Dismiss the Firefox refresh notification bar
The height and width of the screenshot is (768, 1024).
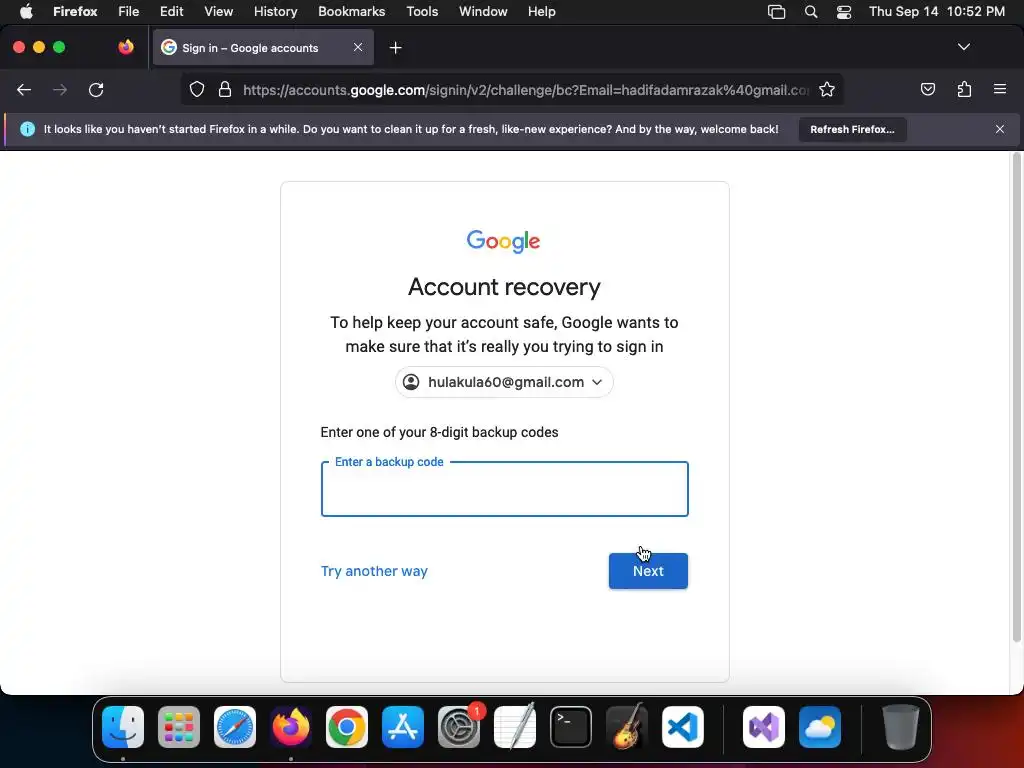click(1000, 129)
